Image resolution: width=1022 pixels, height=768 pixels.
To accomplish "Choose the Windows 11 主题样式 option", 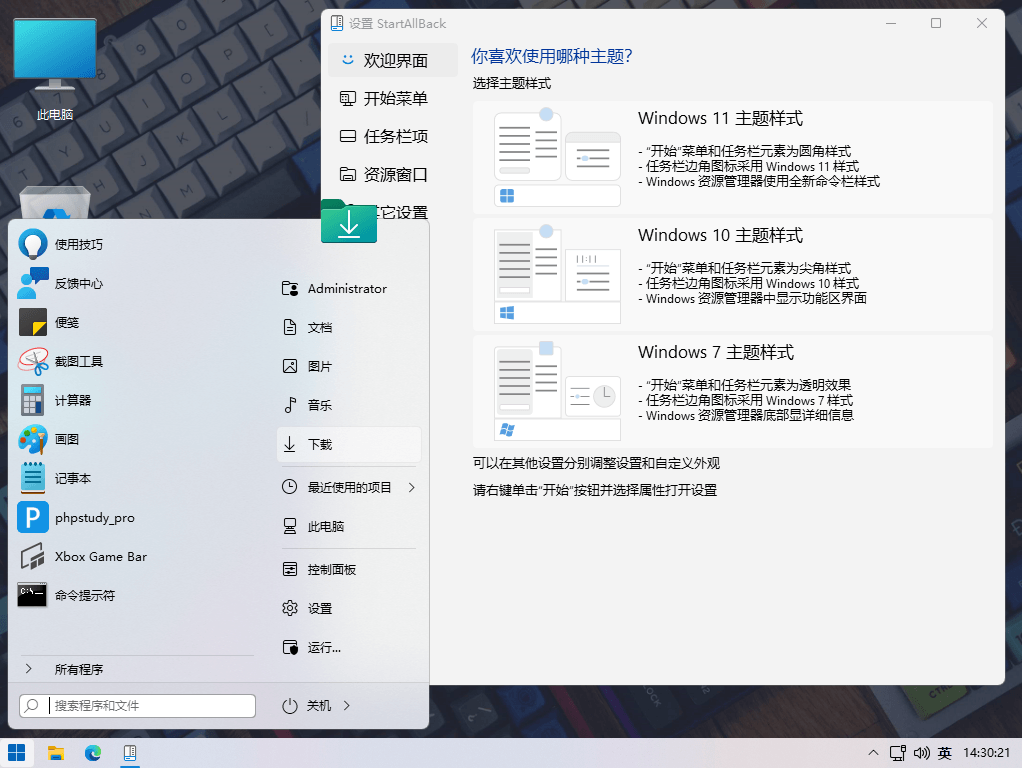I will (733, 158).
